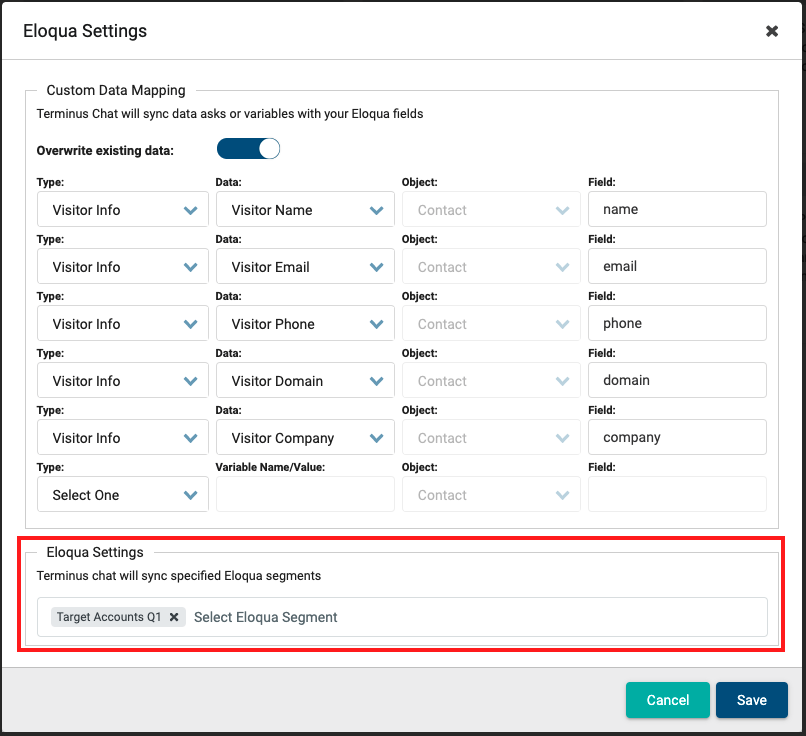Image resolution: width=806 pixels, height=736 pixels.
Task: Edit the phone field input
Action: pyautogui.click(x=677, y=323)
